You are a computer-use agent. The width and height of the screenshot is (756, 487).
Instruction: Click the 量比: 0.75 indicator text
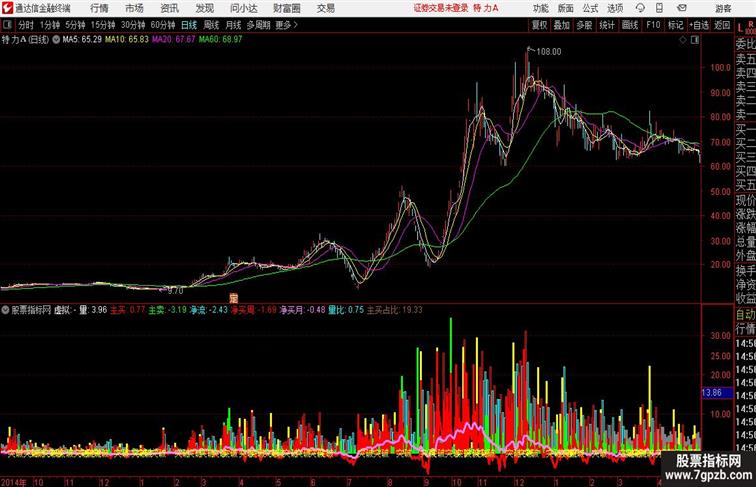pyautogui.click(x=346, y=310)
